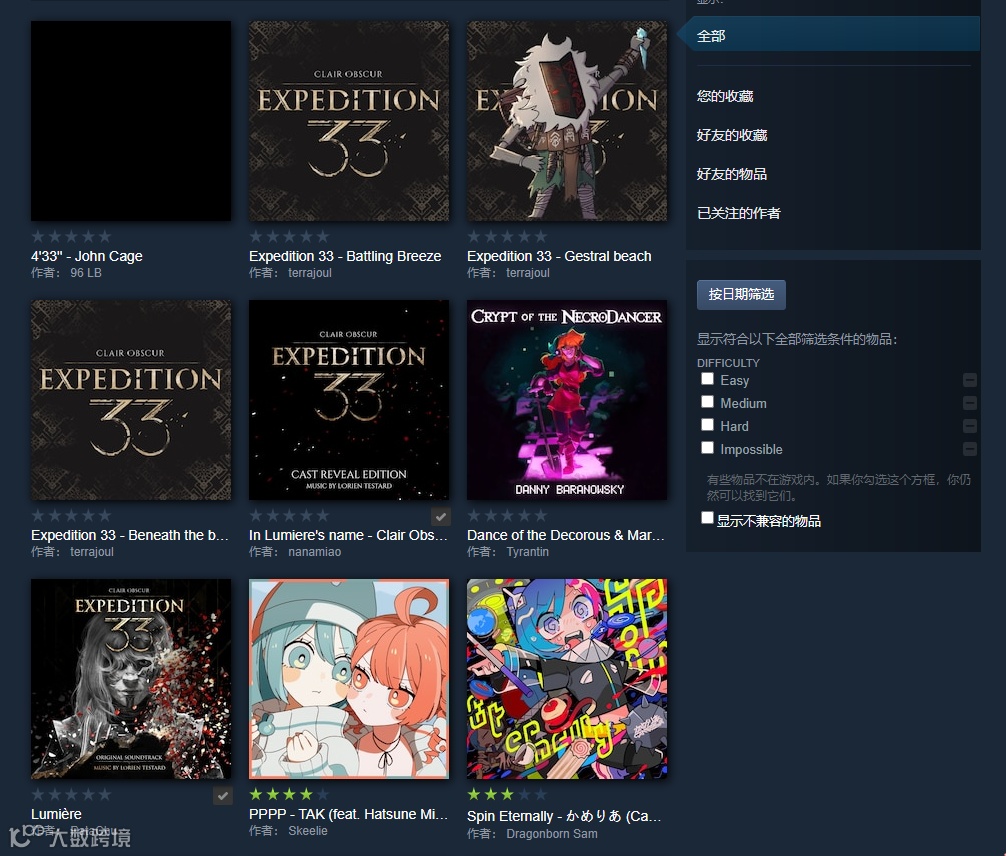Open Crypt of the NecroDancer cover

tap(567, 400)
